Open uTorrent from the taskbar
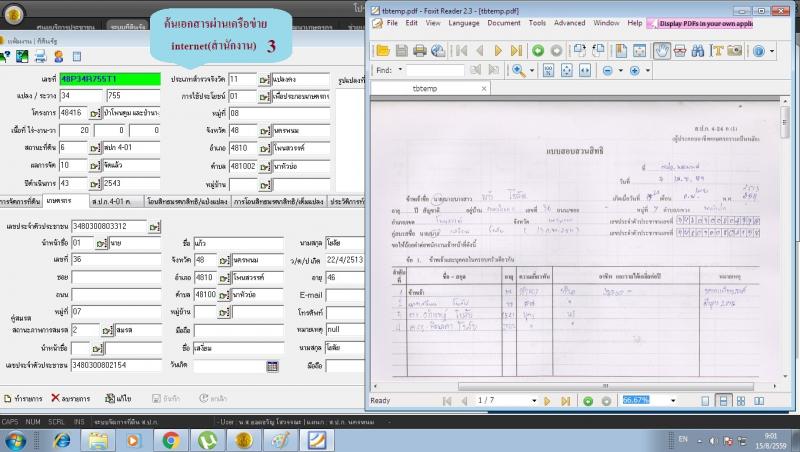 pyautogui.click(x=207, y=440)
